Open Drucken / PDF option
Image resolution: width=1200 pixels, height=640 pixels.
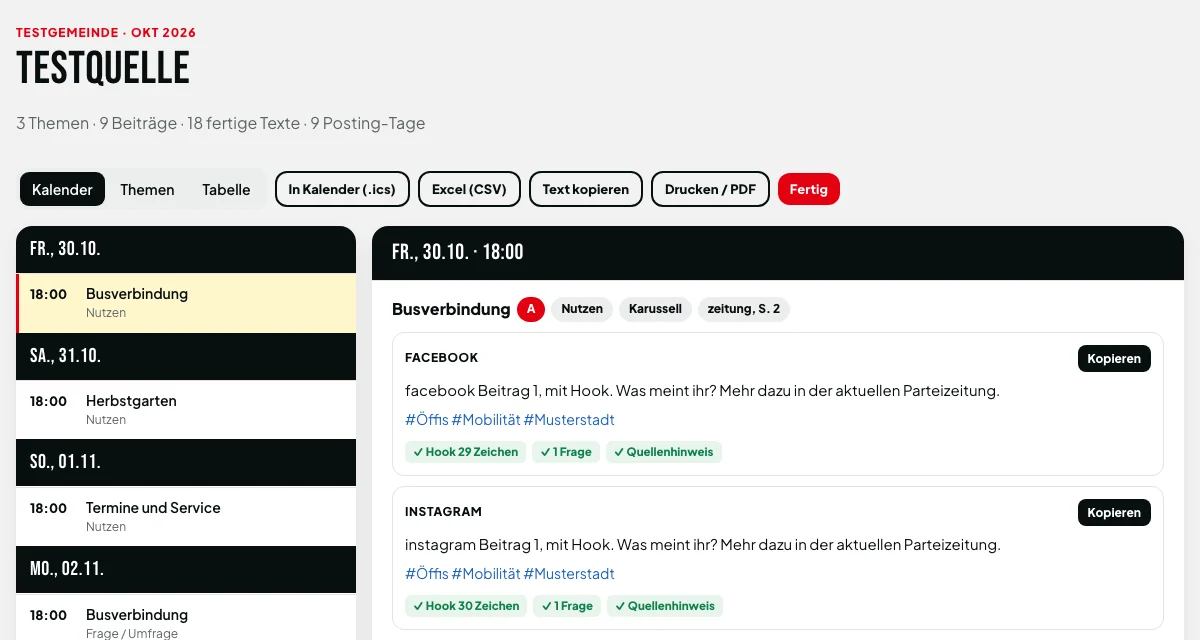tap(710, 189)
